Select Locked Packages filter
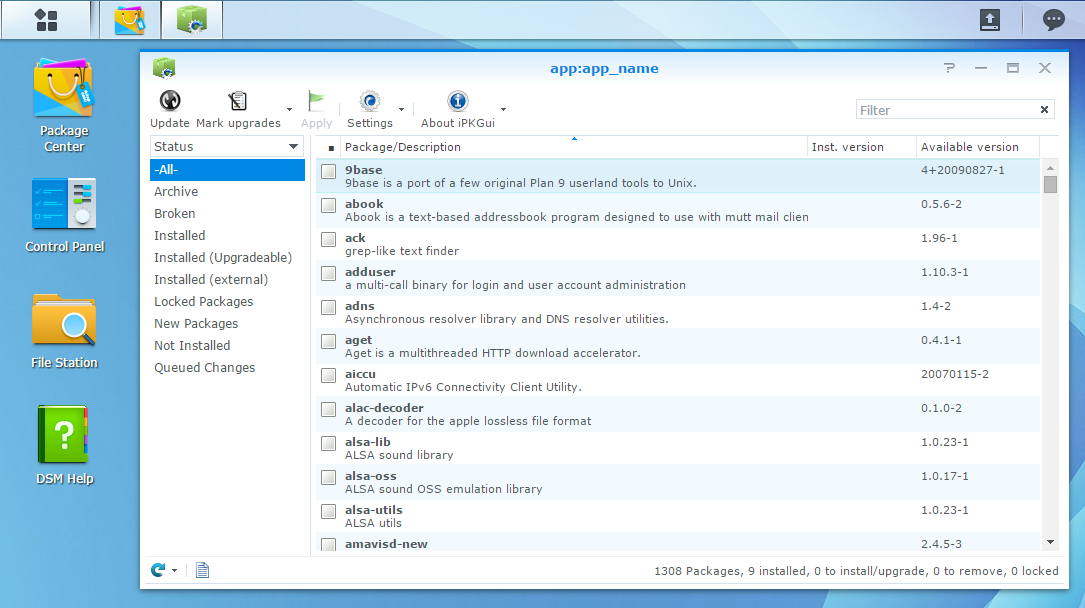1085x608 pixels. click(x=227, y=302)
